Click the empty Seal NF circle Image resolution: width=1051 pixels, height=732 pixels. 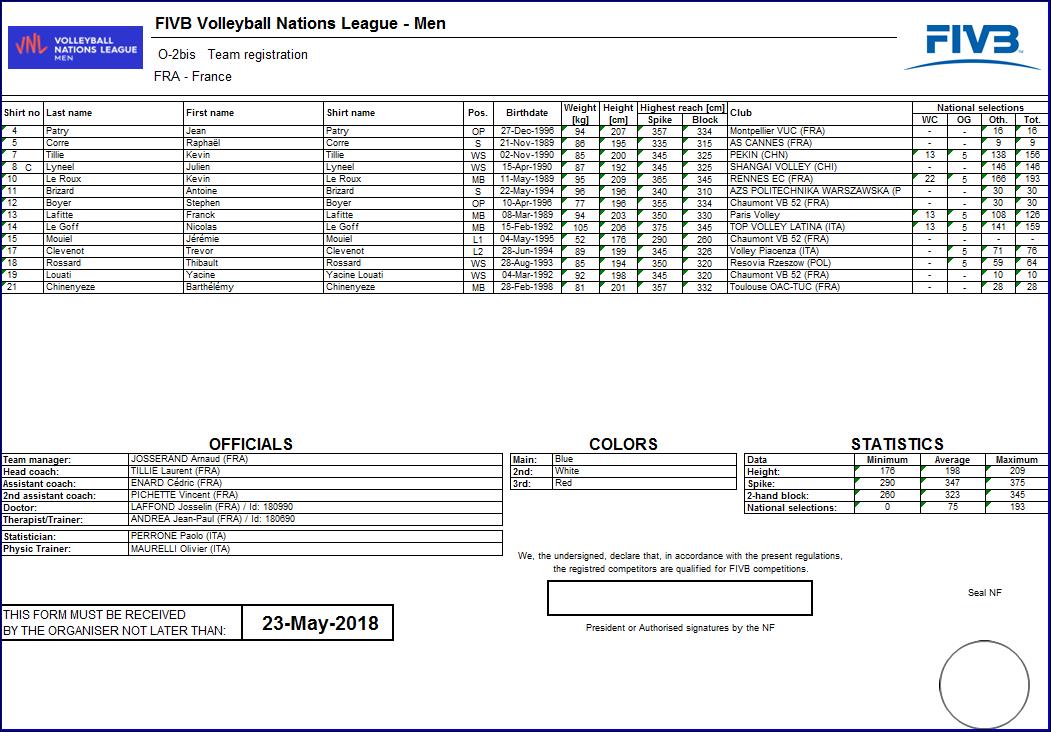(x=984, y=685)
